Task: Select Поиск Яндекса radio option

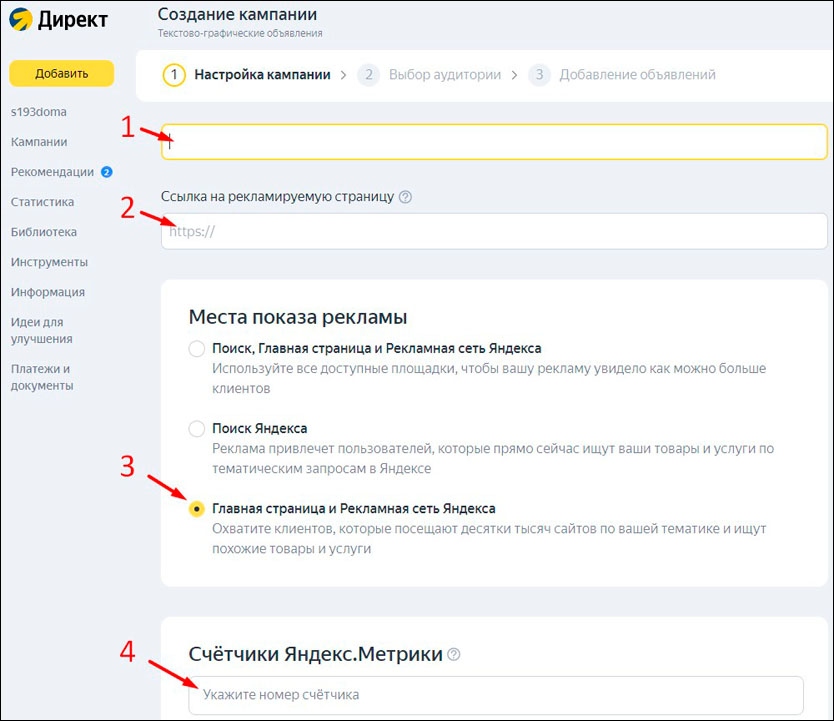Action: 197,429
